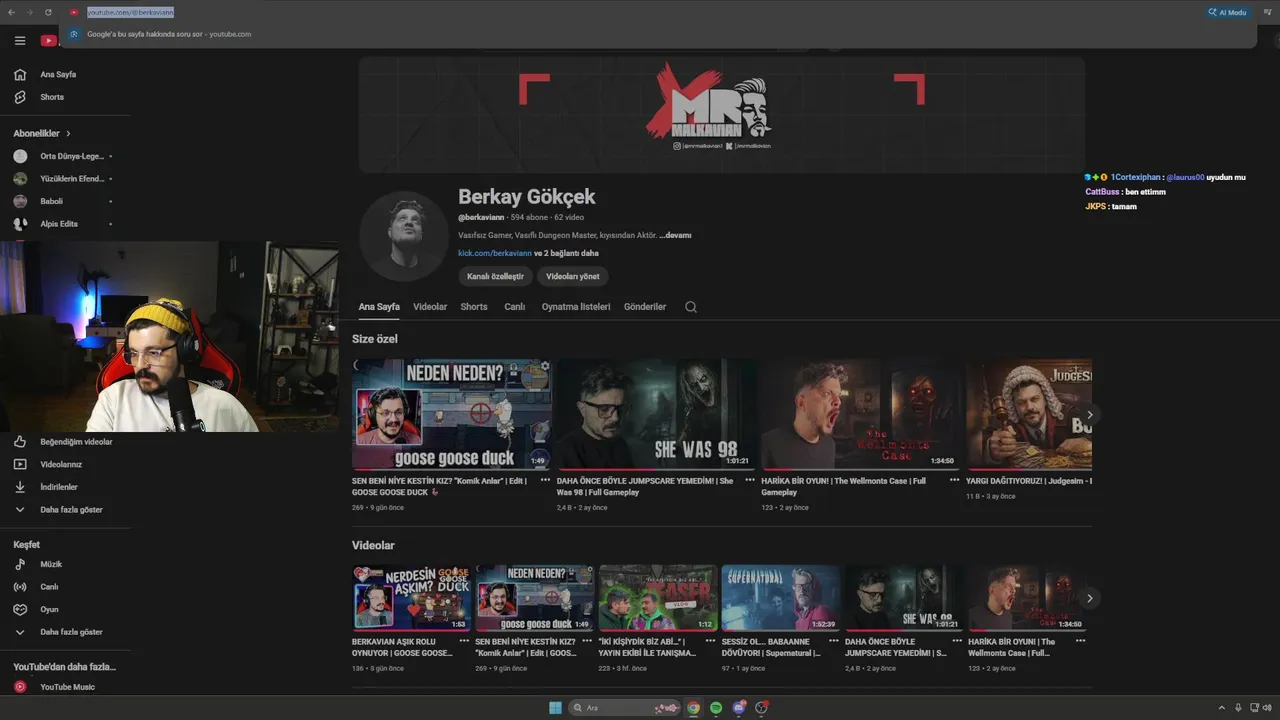Click the microphone tray icon

[1238, 708]
